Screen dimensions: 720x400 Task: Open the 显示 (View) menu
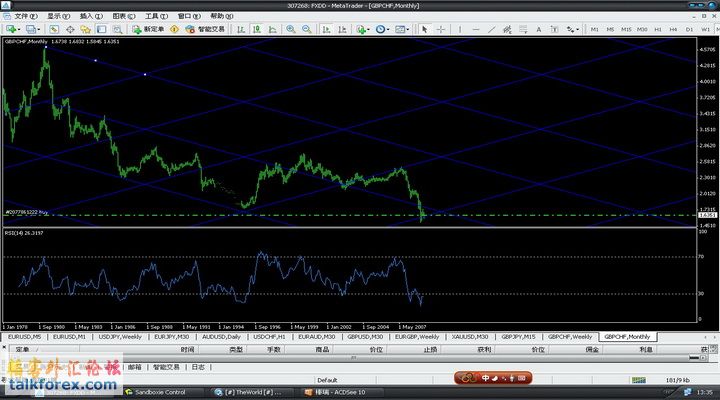pos(58,16)
